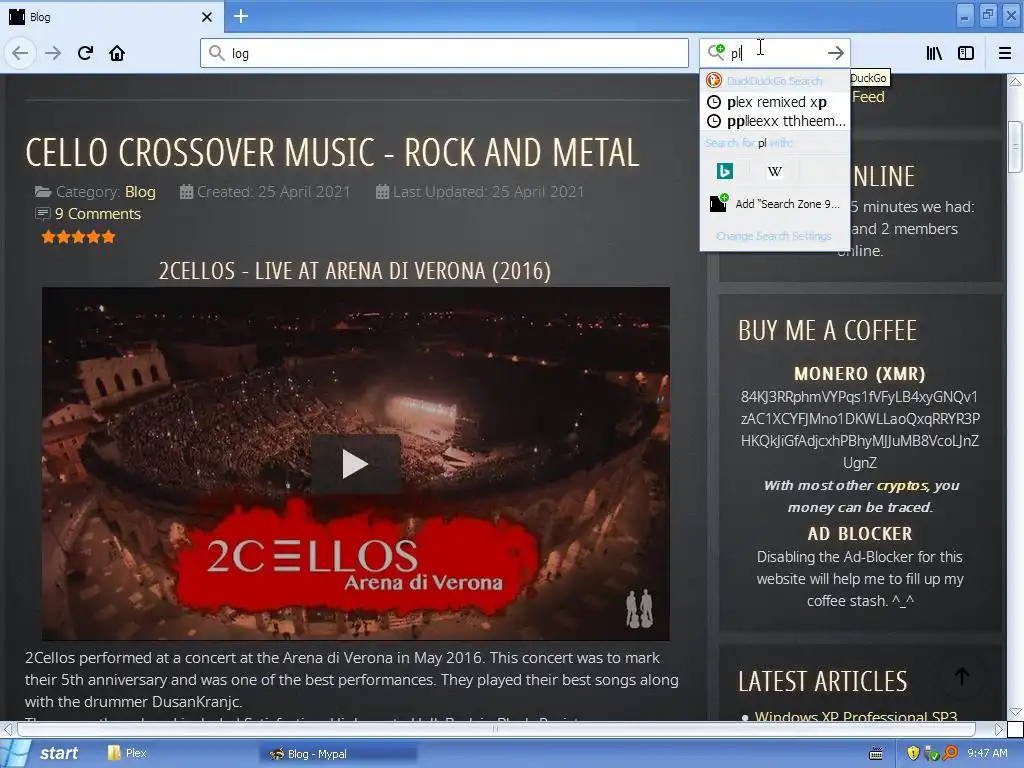Image resolution: width=1024 pixels, height=768 pixels.
Task: Add the Search Zone 9 search engine
Action: [775, 204]
